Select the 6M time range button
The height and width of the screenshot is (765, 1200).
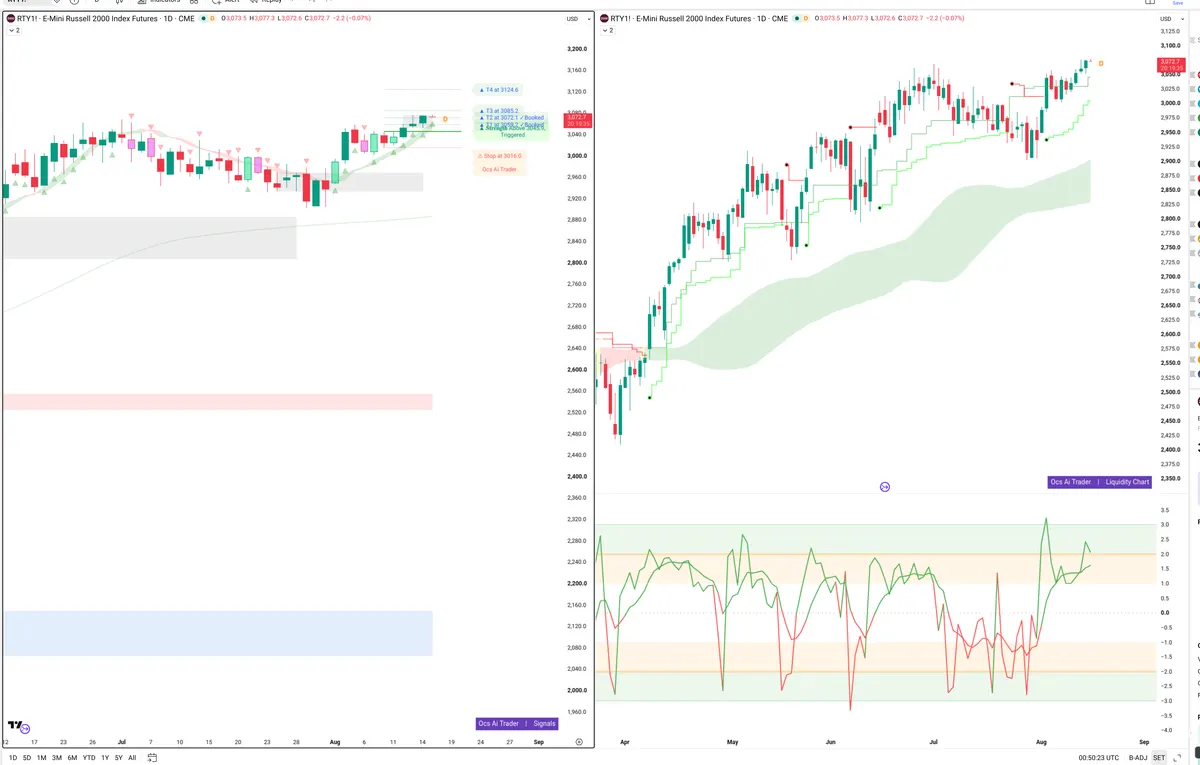click(72, 758)
